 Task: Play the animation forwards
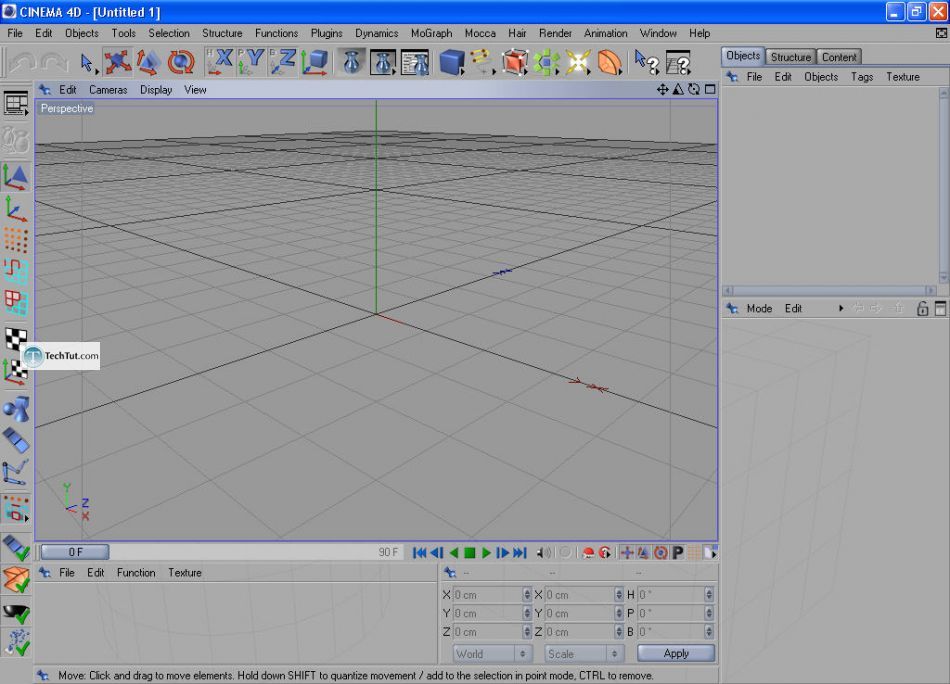pyautogui.click(x=486, y=553)
